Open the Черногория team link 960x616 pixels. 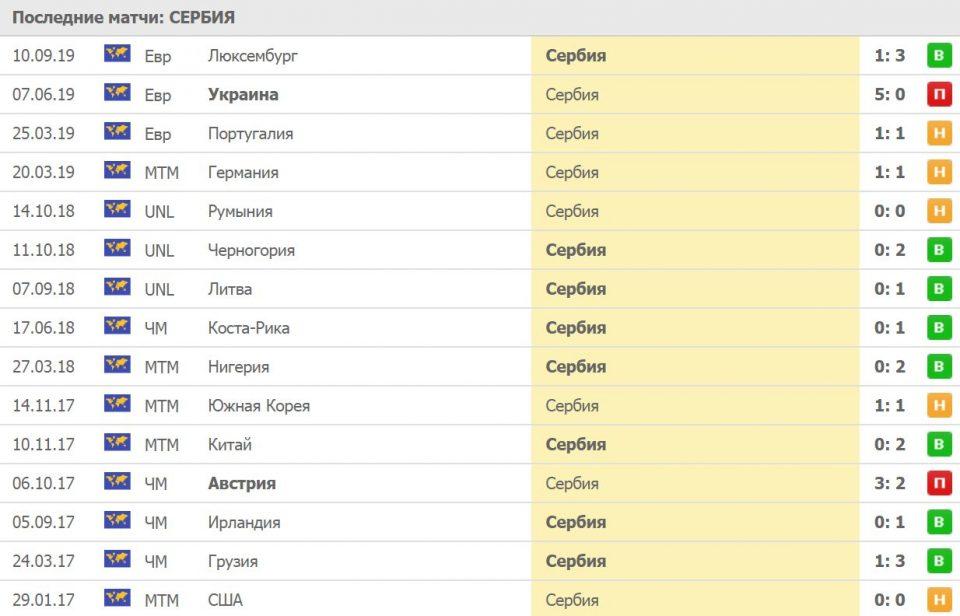[251, 250]
